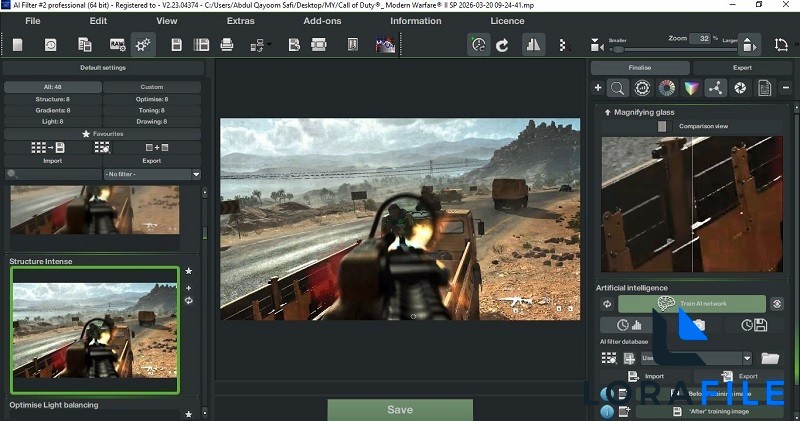Select the Toning: 8 preset category
800x421 pixels.
152,110
